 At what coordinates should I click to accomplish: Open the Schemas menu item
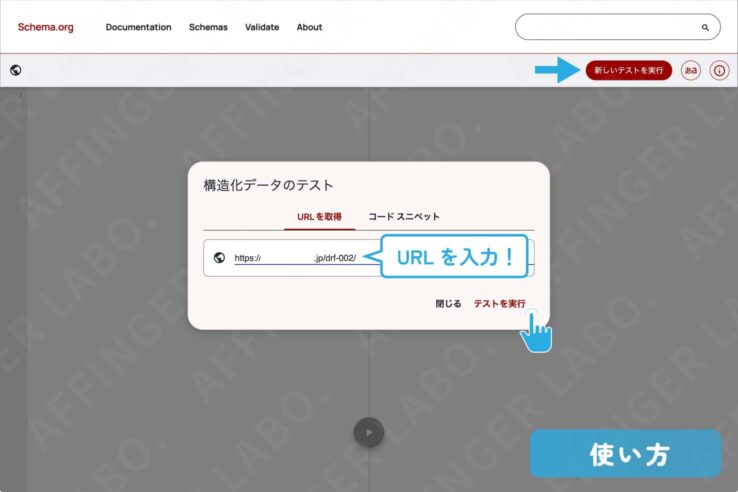pos(208,27)
